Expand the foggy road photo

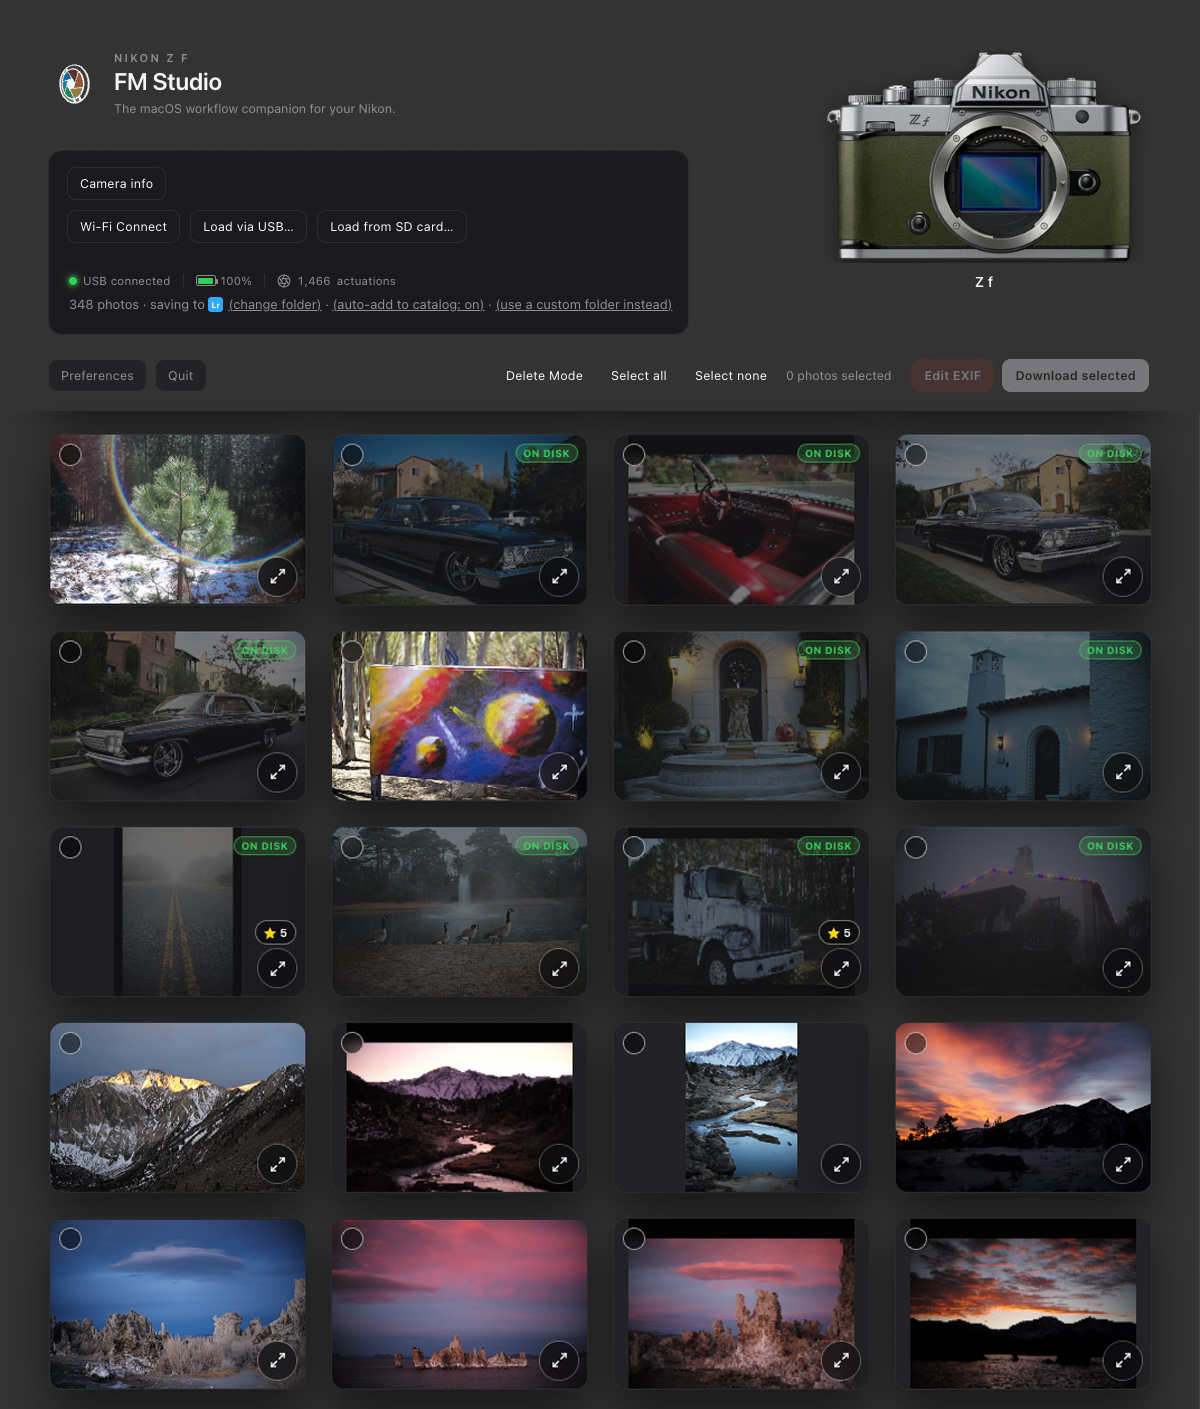pyautogui.click(x=277, y=968)
